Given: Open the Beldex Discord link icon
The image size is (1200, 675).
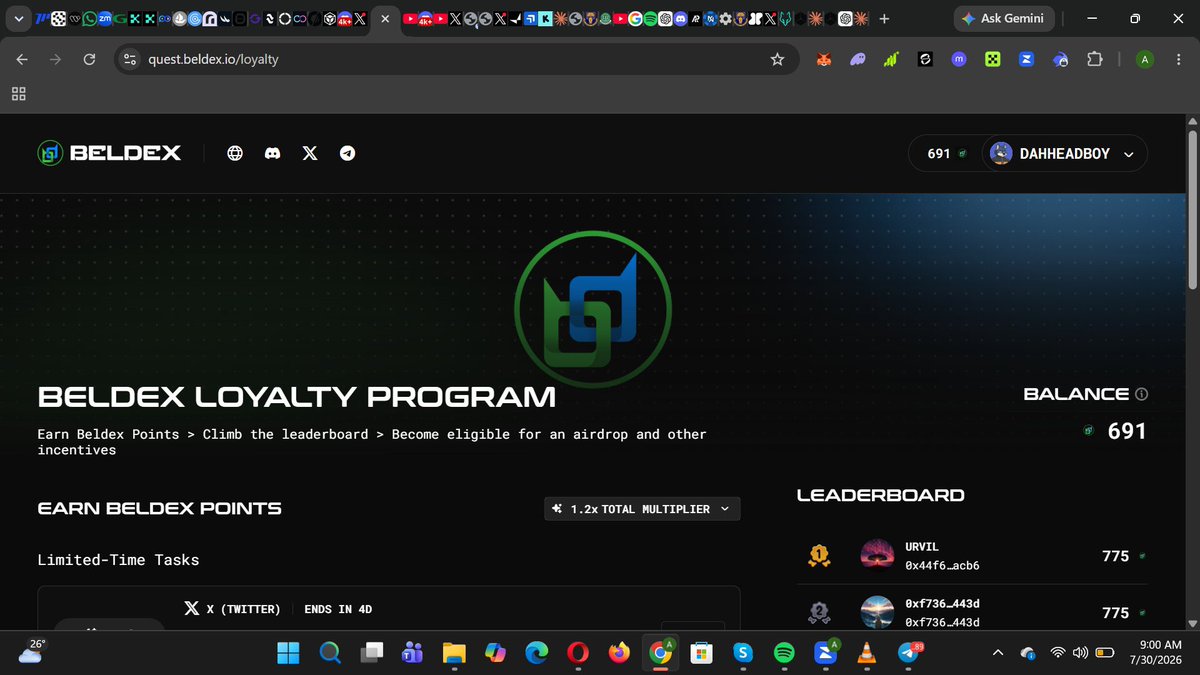Looking at the screenshot, I should coord(272,153).
